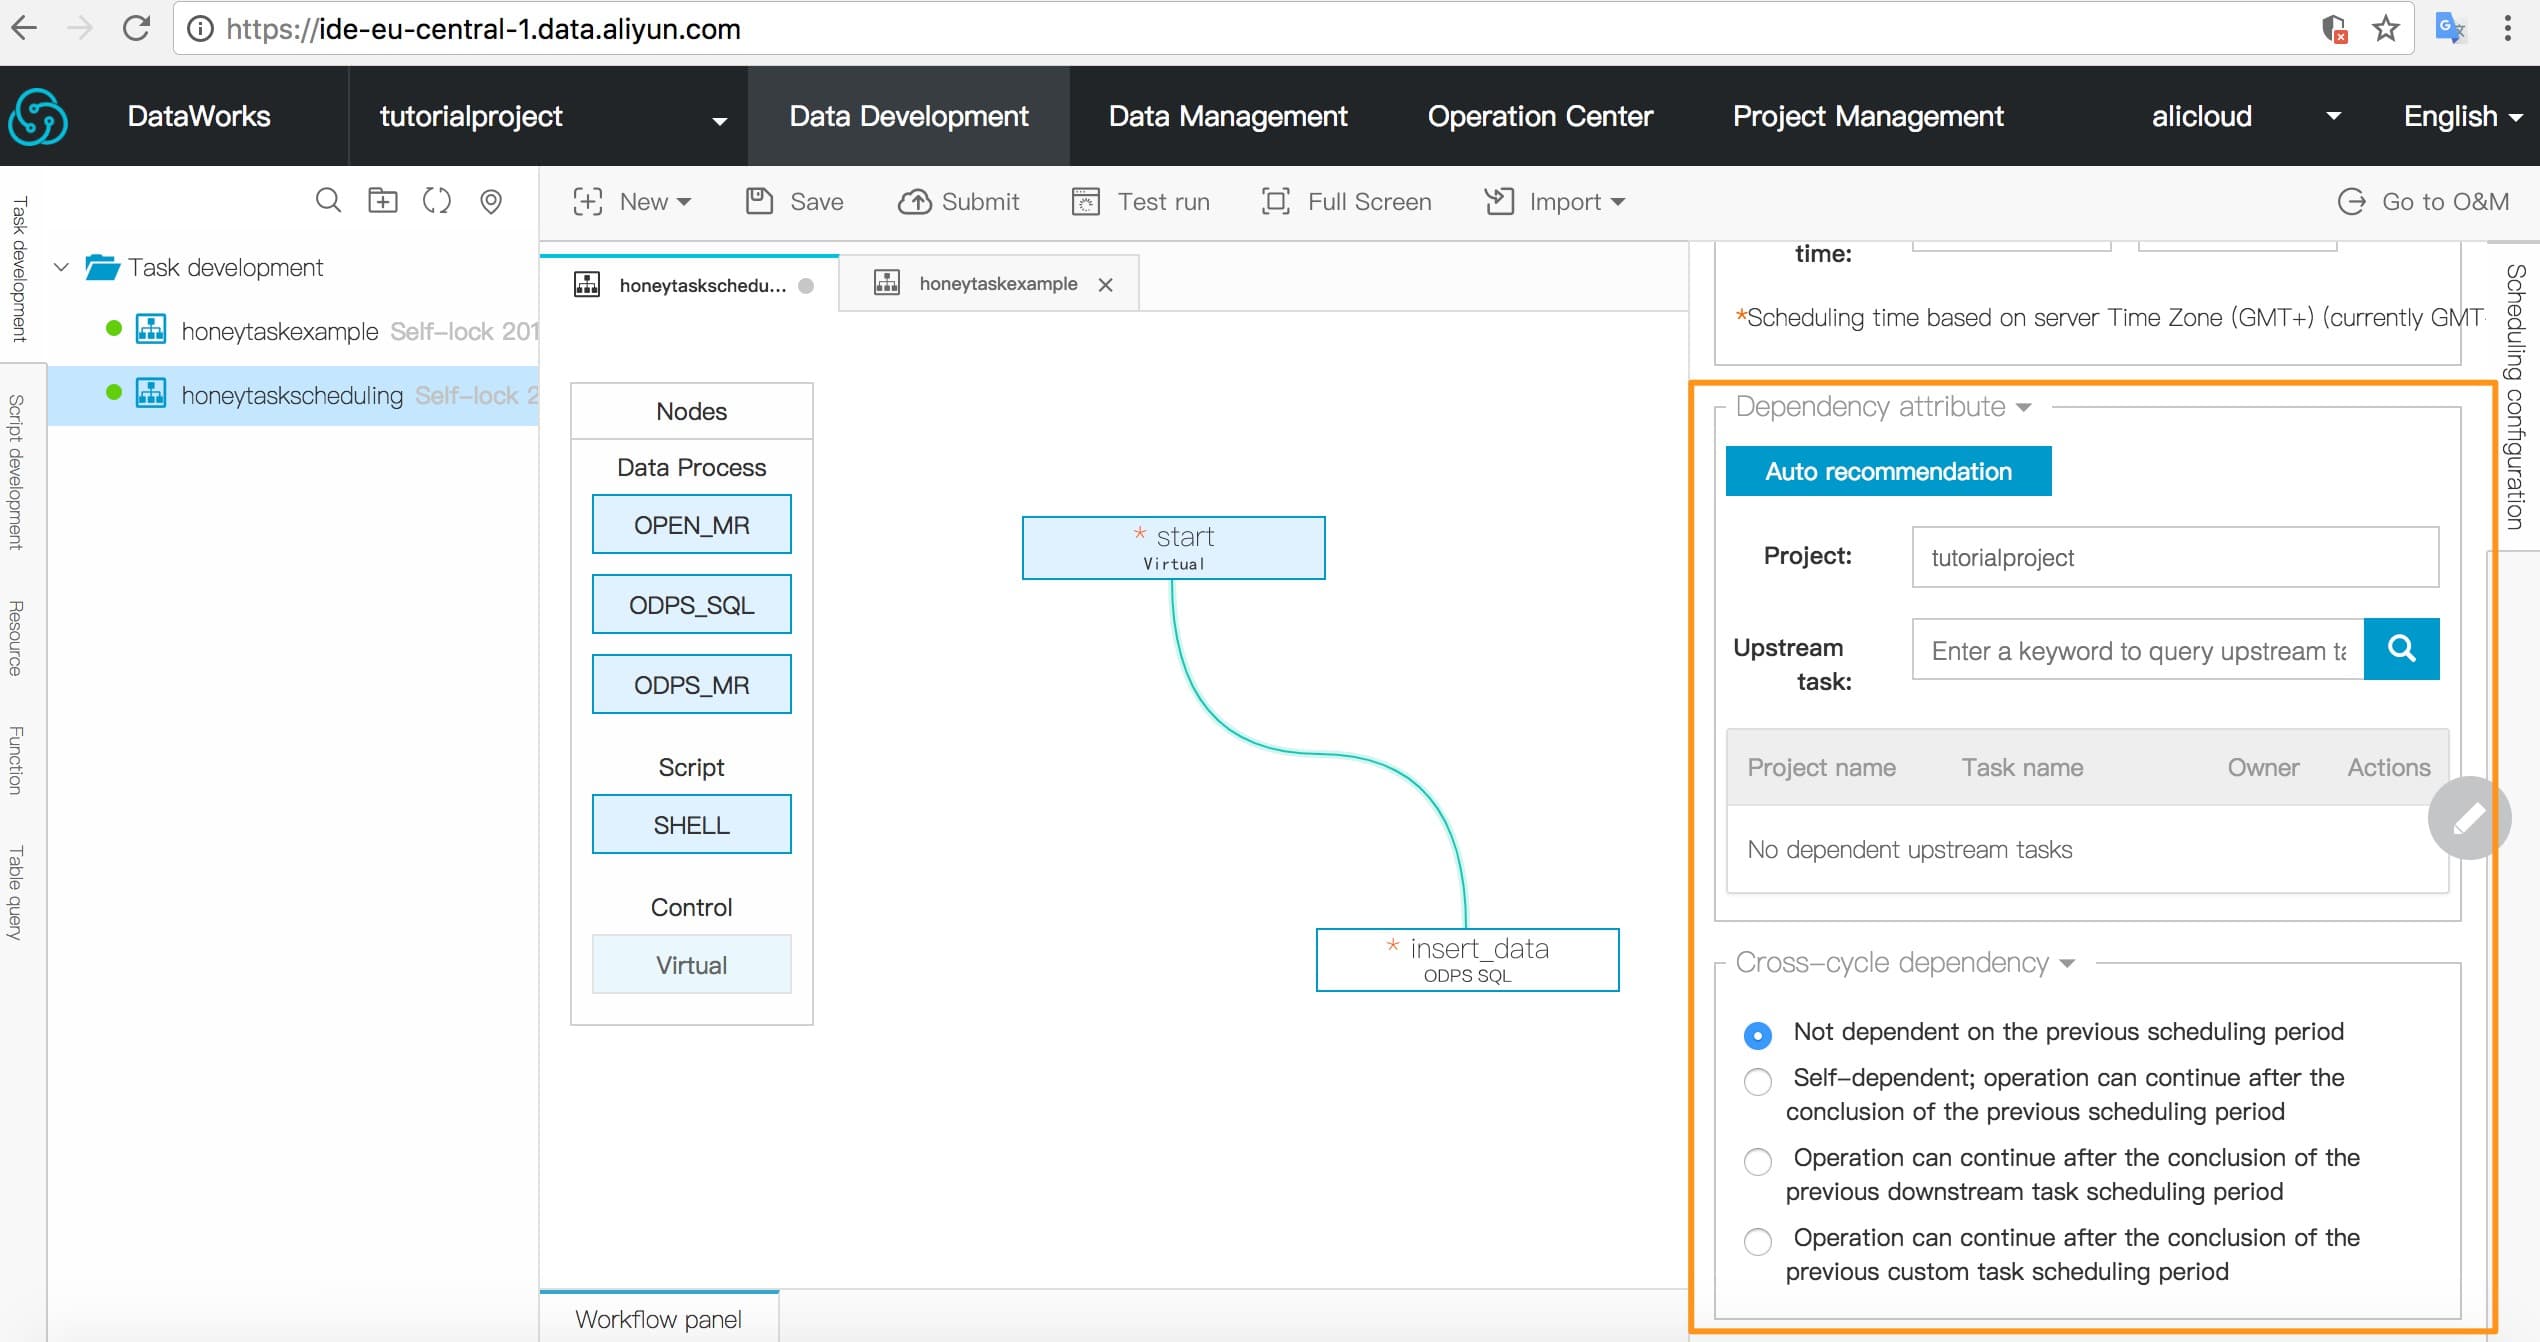Close the honeytaskexample tab

point(1105,285)
